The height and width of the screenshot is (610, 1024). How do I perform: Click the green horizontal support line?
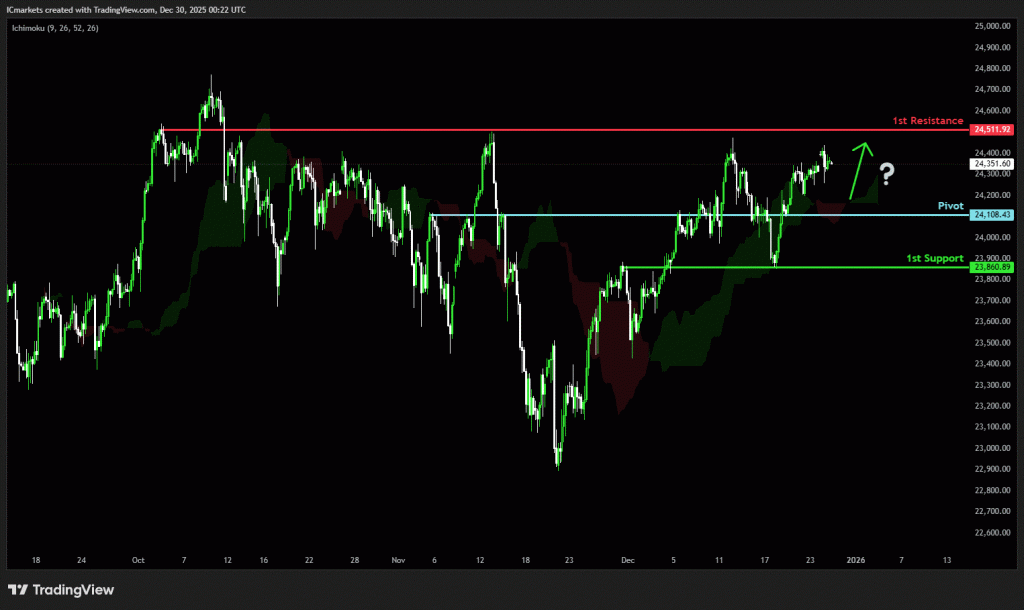[x=800, y=267]
